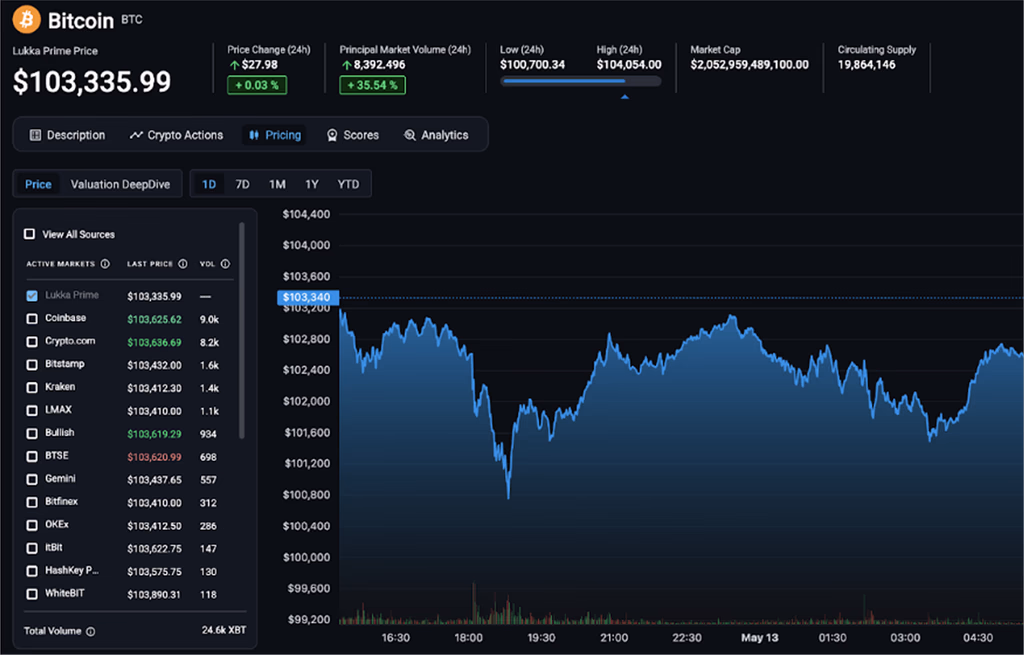1024x655 pixels.
Task: Enable the Gemini market checkbox
Action: pyautogui.click(x=31, y=479)
